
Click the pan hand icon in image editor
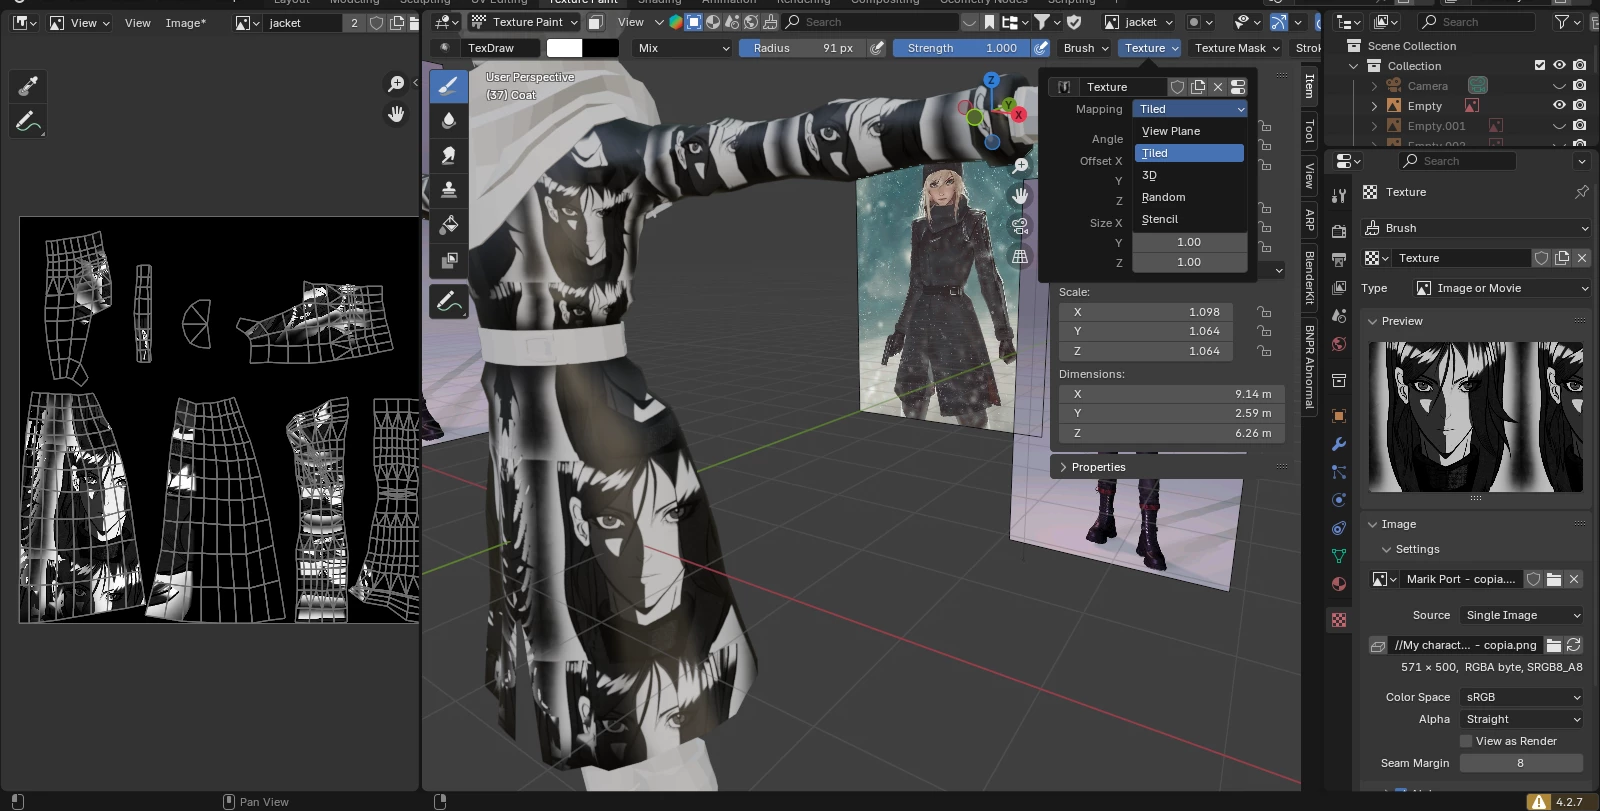[397, 114]
